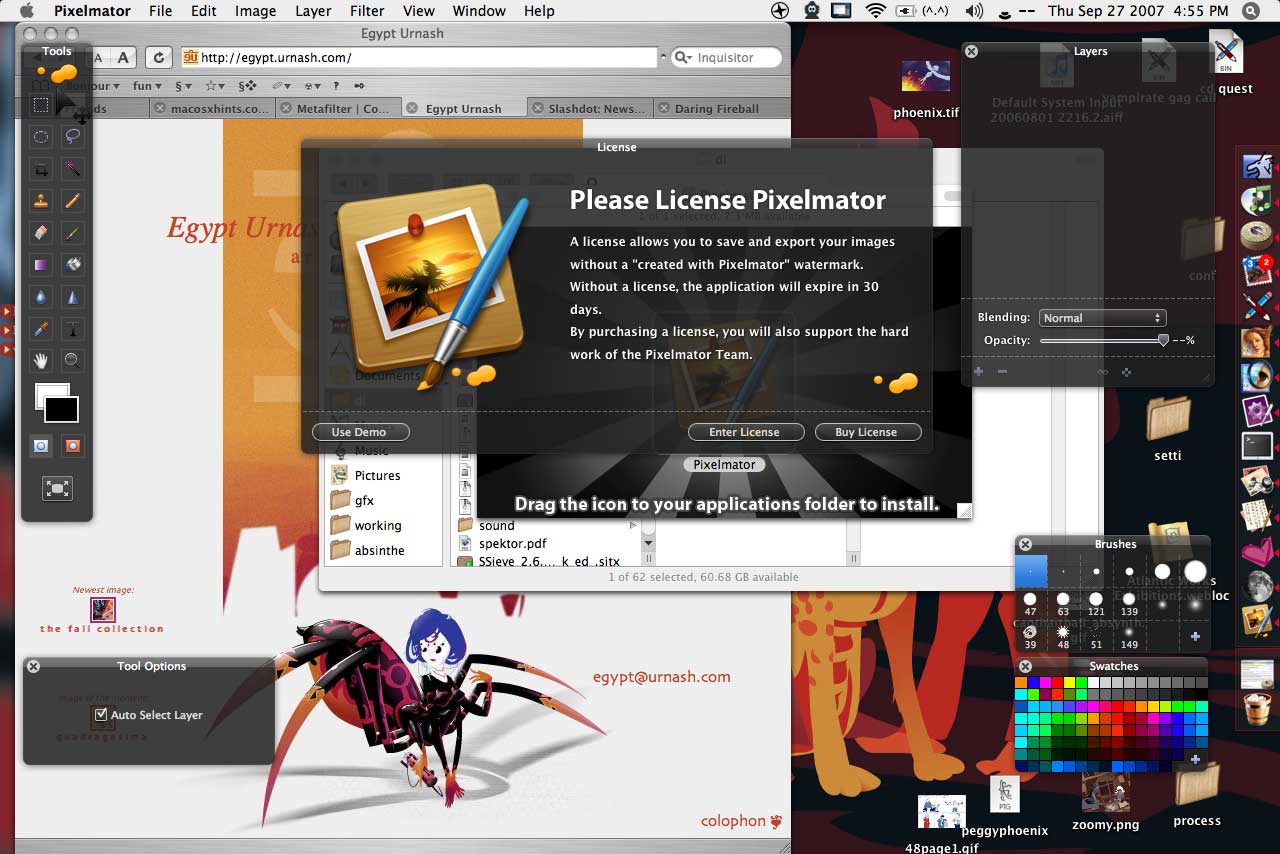The width and height of the screenshot is (1280, 854).
Task: Pick the Clone Stamp tool
Action: [41, 200]
